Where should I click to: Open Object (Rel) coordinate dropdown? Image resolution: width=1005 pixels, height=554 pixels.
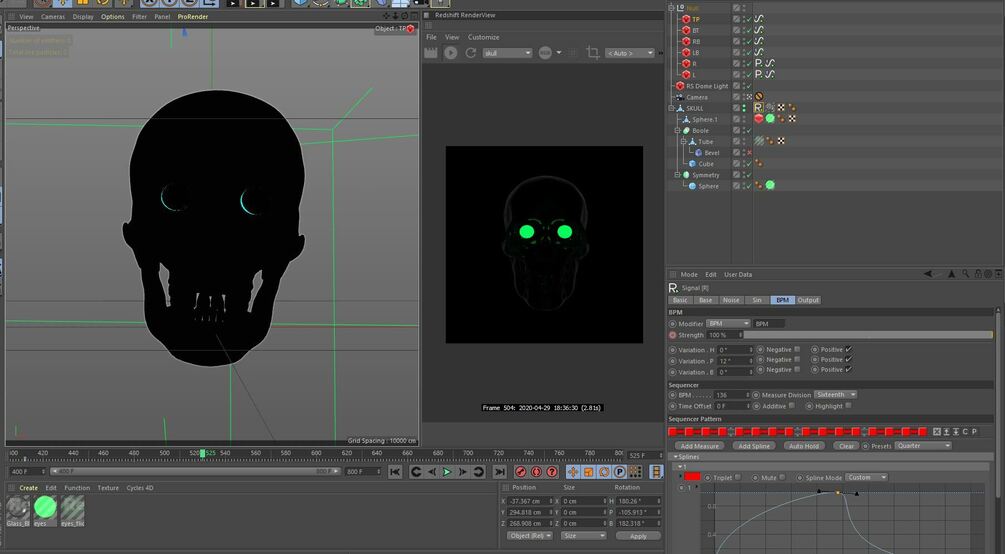tap(529, 536)
